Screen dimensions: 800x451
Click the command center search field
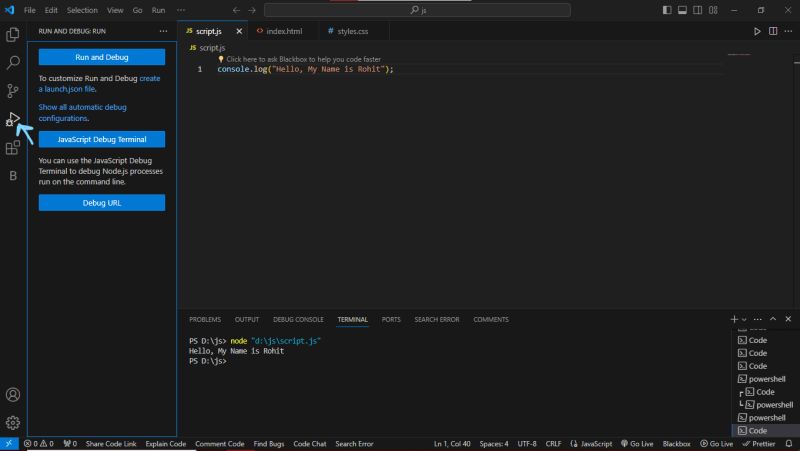[417, 10]
